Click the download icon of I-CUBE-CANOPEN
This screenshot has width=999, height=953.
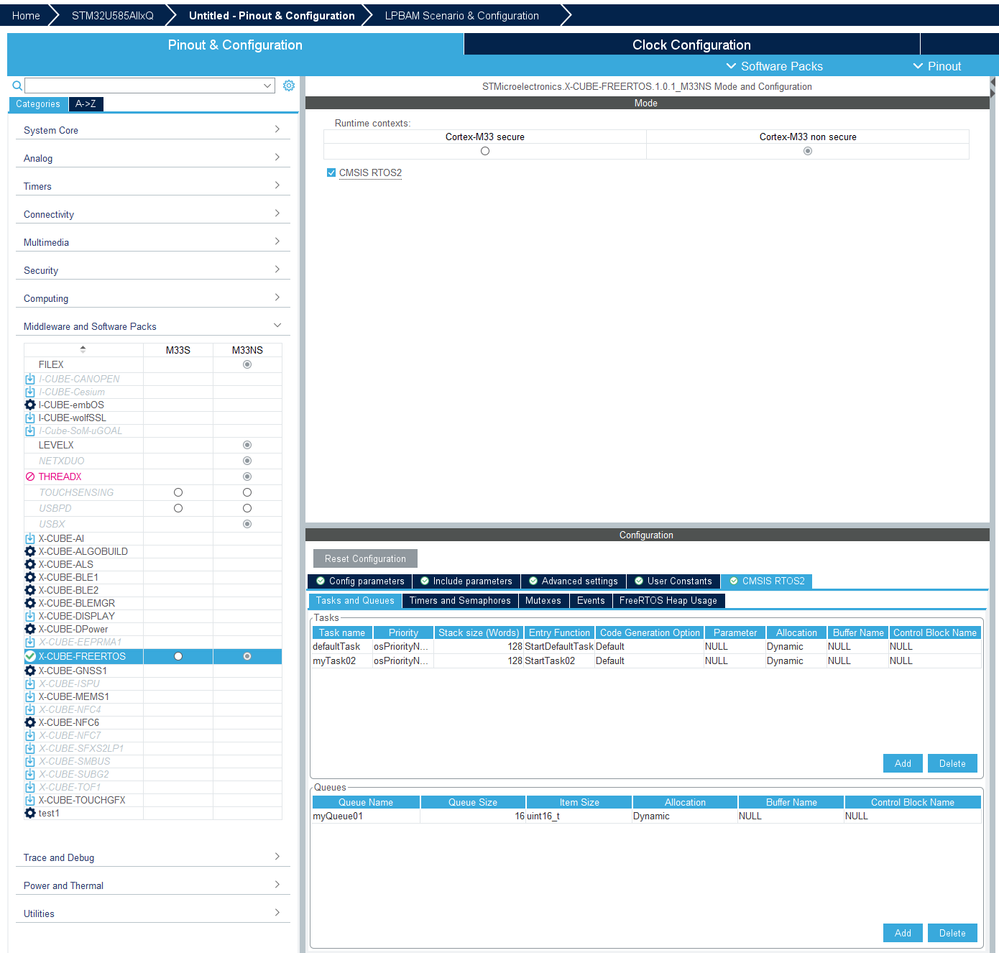click(30, 378)
